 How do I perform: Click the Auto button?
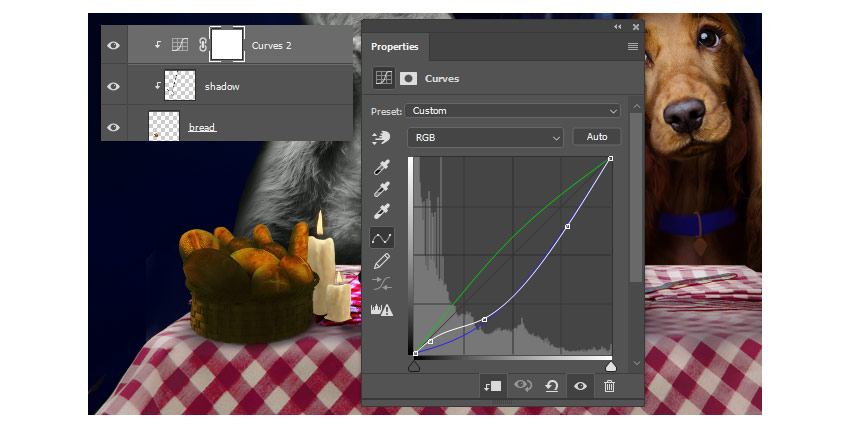597,137
